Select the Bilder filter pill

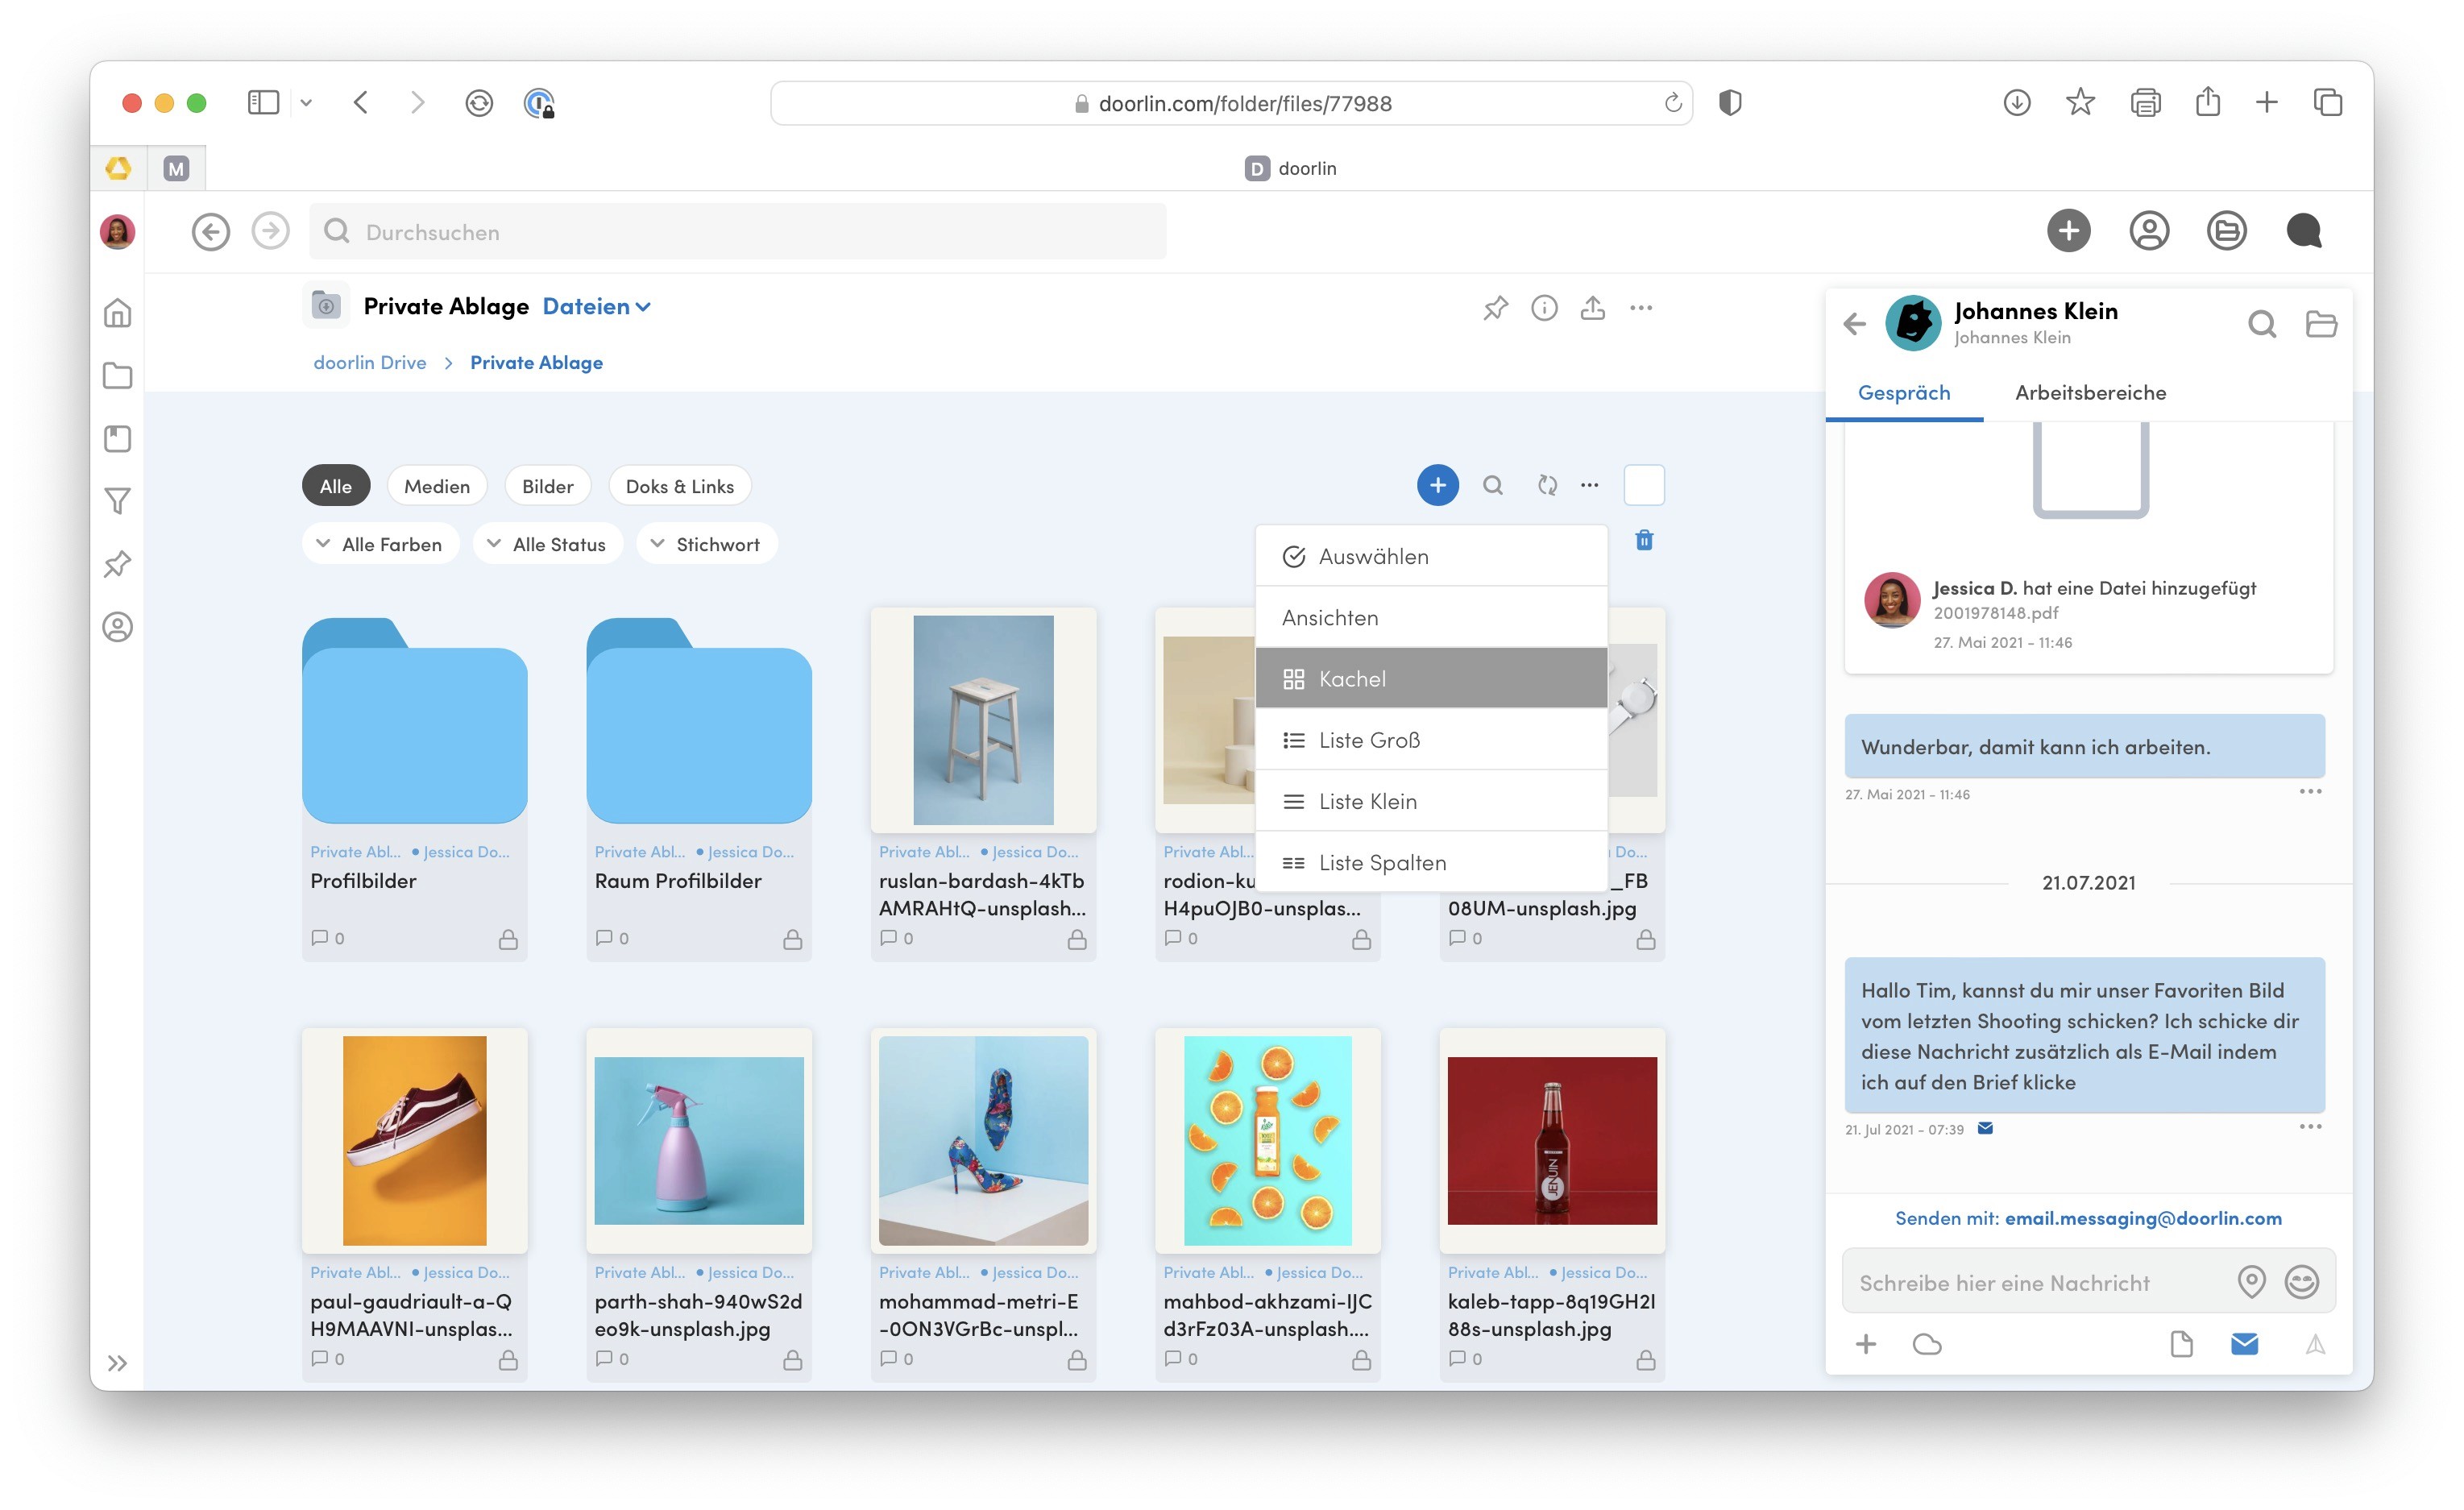[x=548, y=486]
